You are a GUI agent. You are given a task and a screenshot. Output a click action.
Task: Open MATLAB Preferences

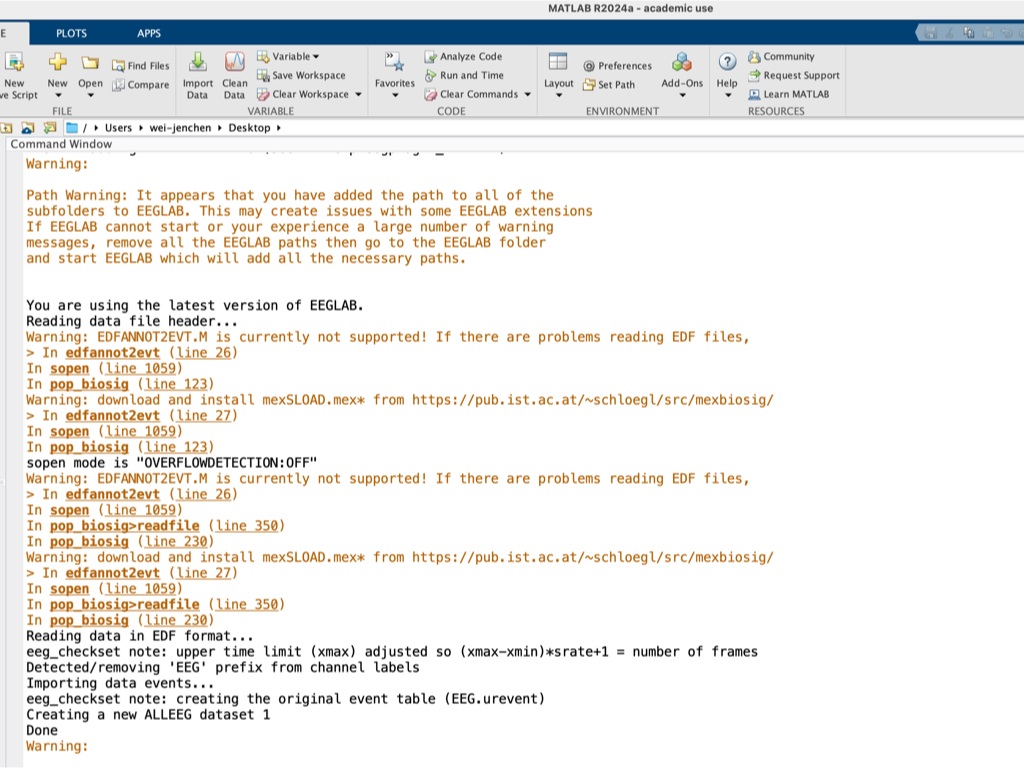617,65
